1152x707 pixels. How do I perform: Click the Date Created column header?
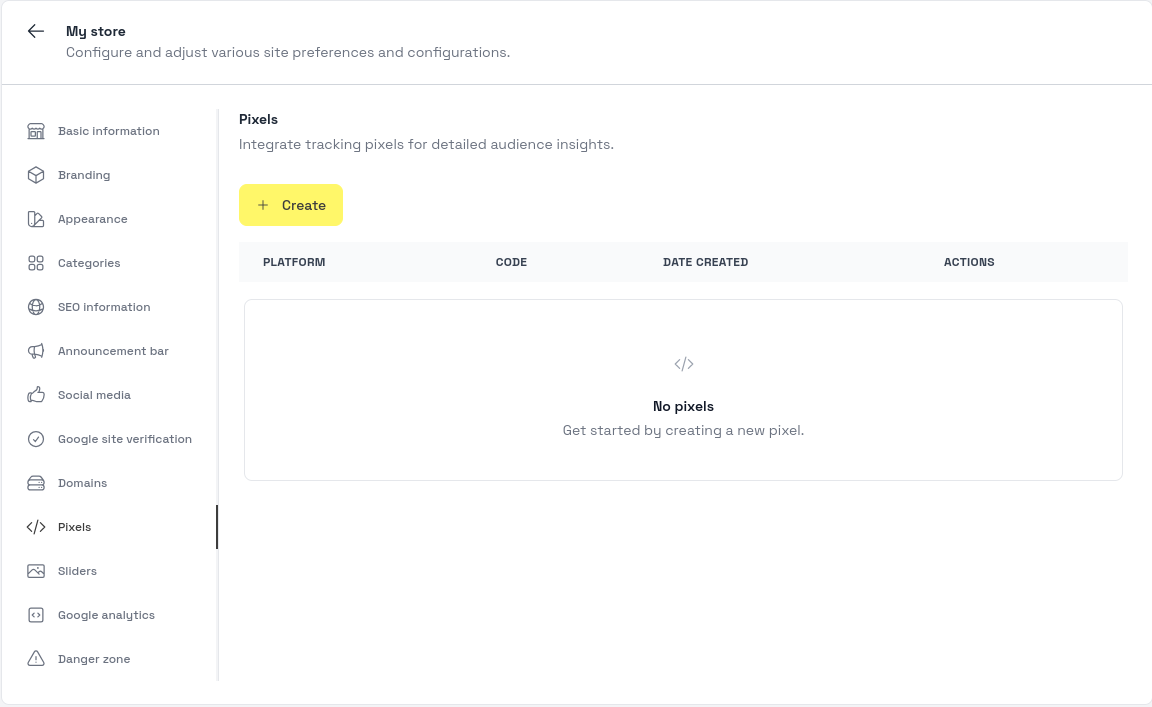tap(705, 262)
